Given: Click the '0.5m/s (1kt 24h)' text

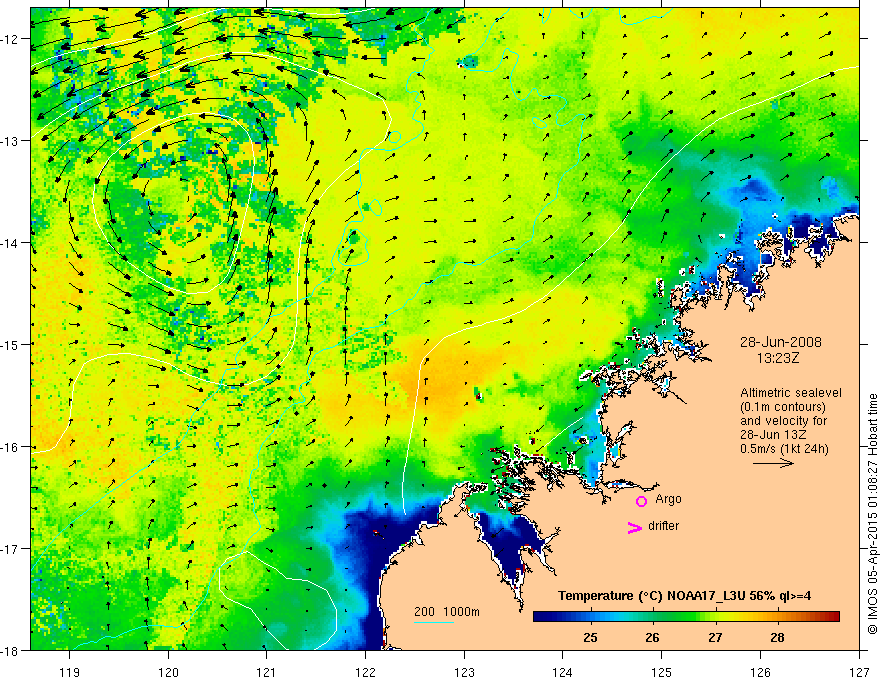Looking at the screenshot, I should (784, 448).
